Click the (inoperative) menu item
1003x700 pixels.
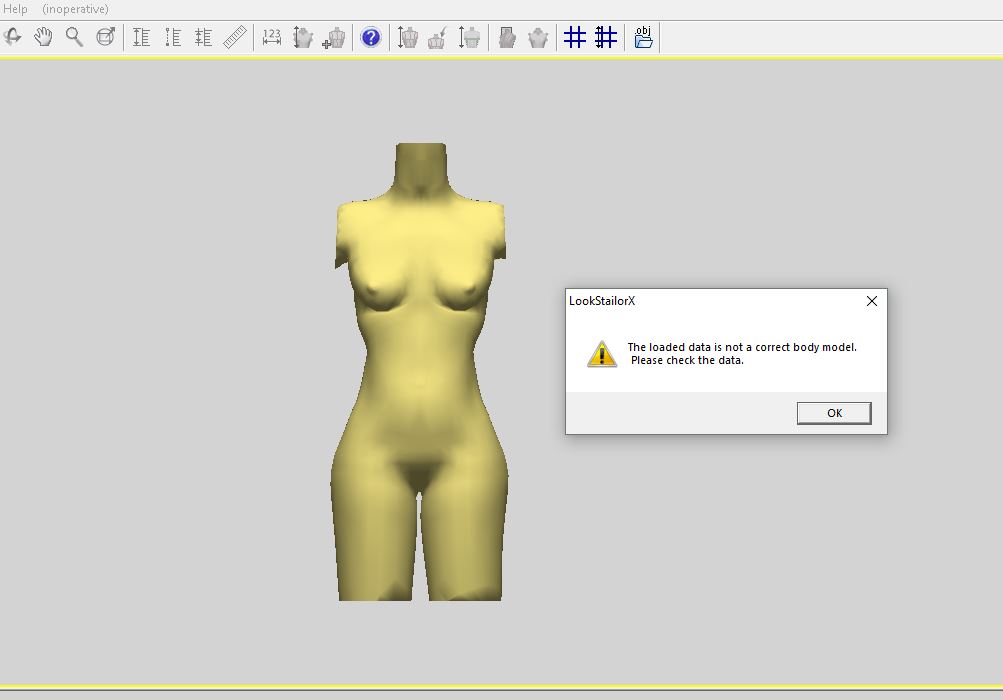(75, 9)
